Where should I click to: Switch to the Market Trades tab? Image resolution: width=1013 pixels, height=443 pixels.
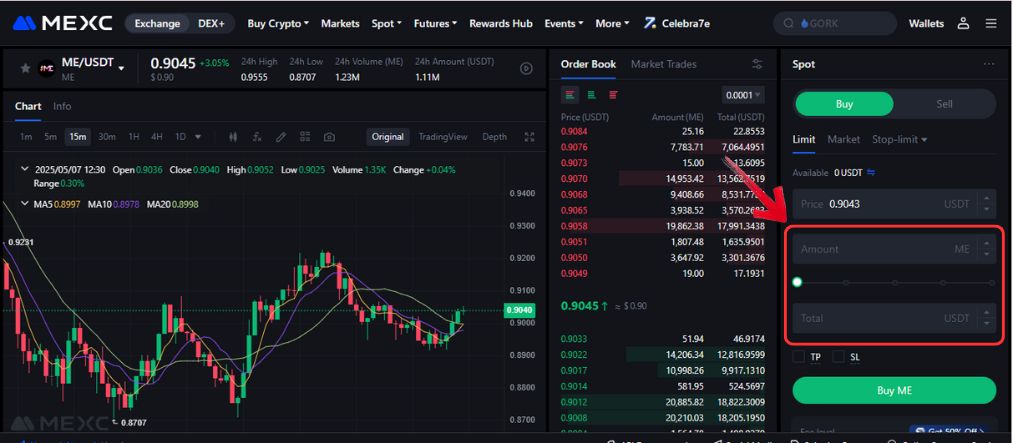pyautogui.click(x=663, y=64)
